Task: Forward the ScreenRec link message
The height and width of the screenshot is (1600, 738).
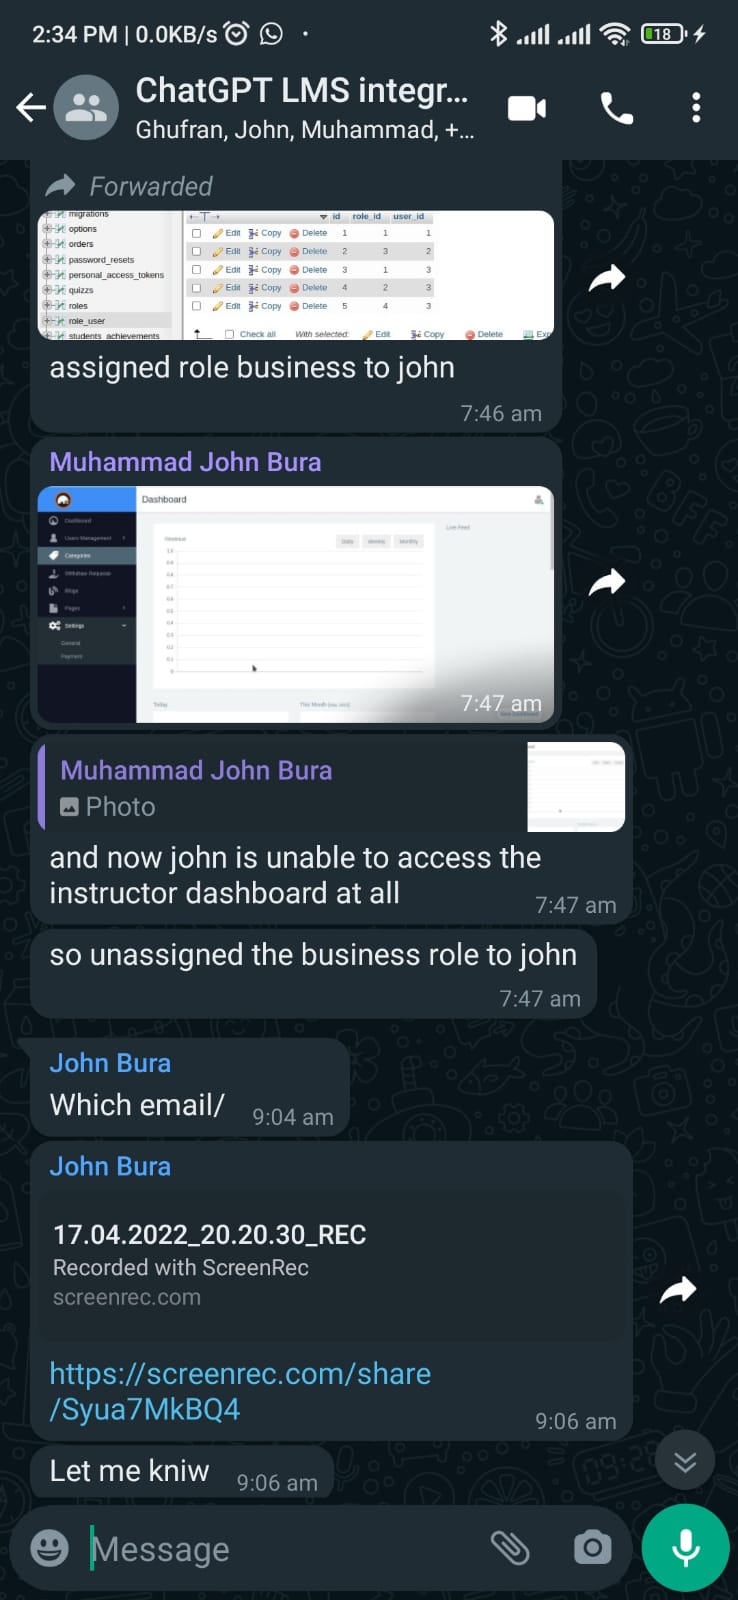Action: [678, 1290]
